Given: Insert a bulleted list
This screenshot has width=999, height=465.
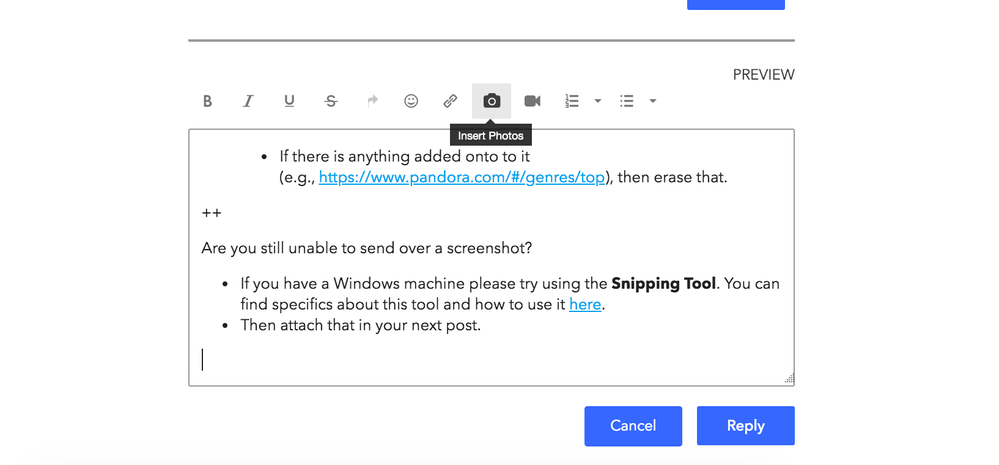Looking at the screenshot, I should coord(627,101).
